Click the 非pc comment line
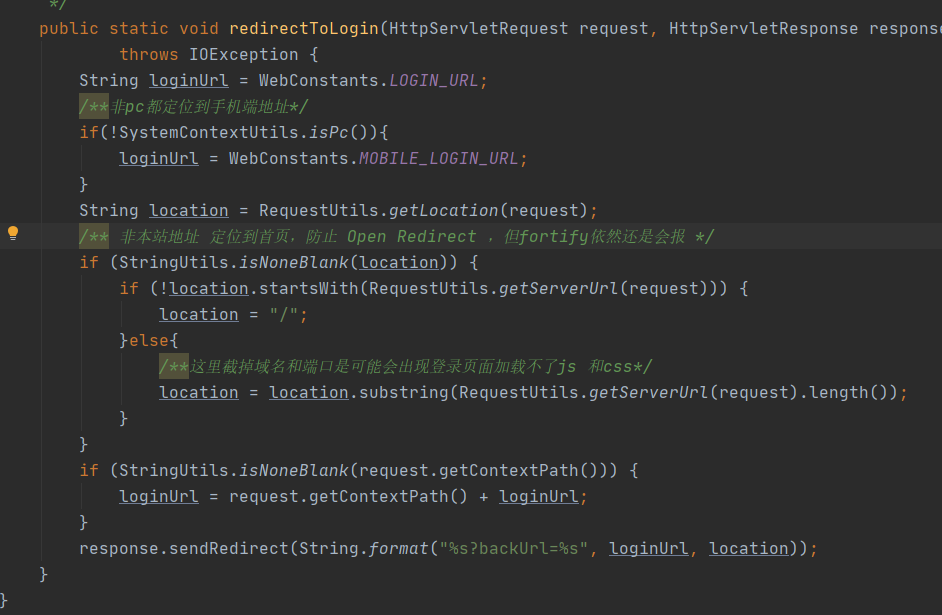The height and width of the screenshot is (615, 942). (x=194, y=106)
